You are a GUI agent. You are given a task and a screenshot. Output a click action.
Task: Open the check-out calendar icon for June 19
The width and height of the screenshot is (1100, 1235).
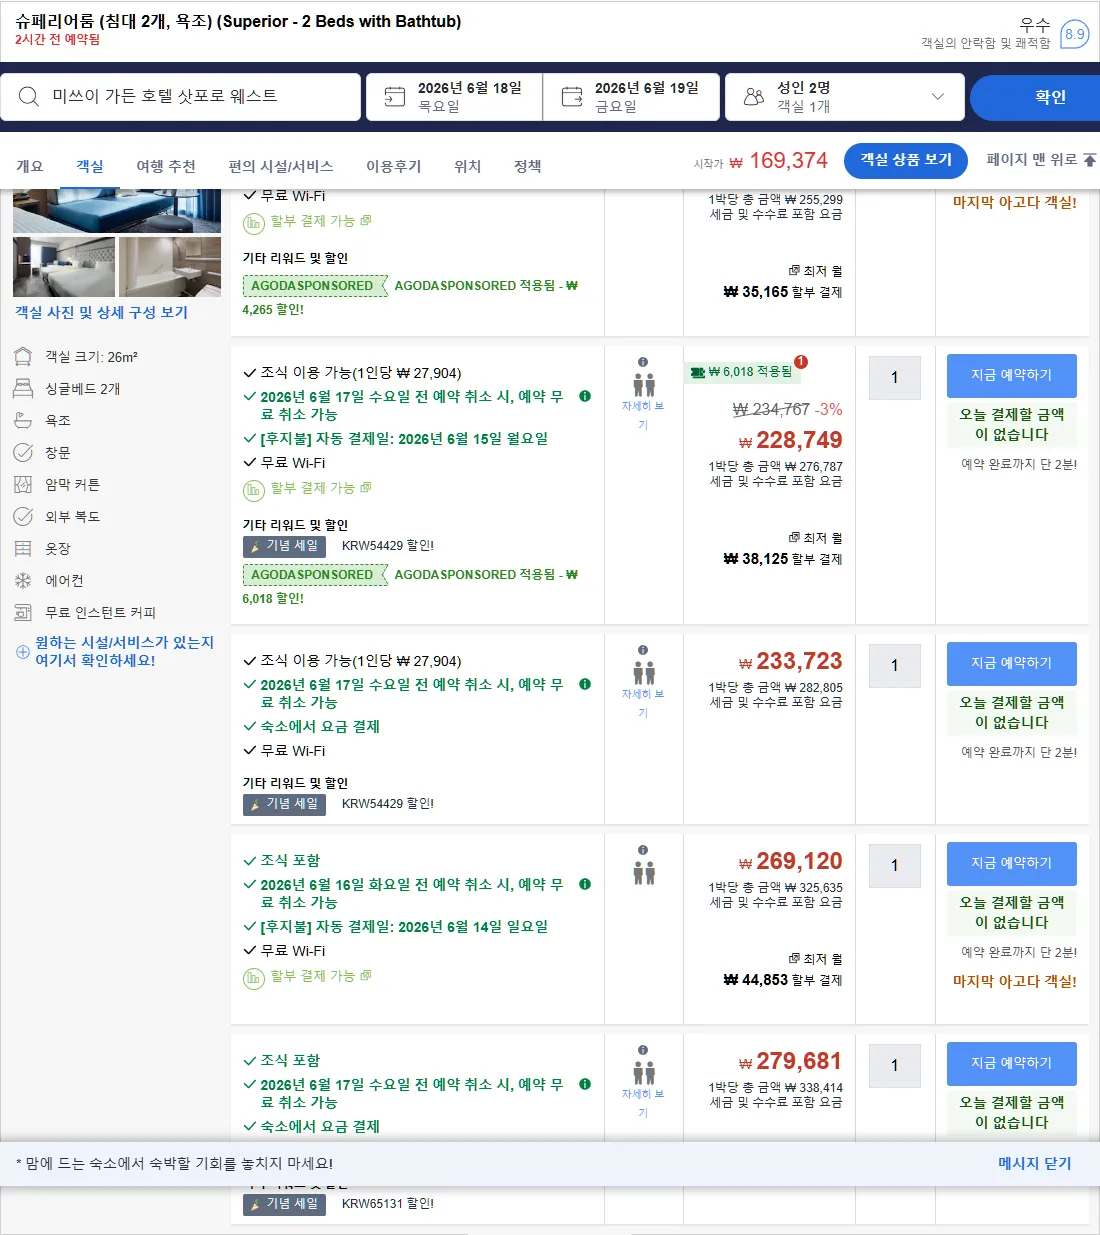click(x=572, y=96)
